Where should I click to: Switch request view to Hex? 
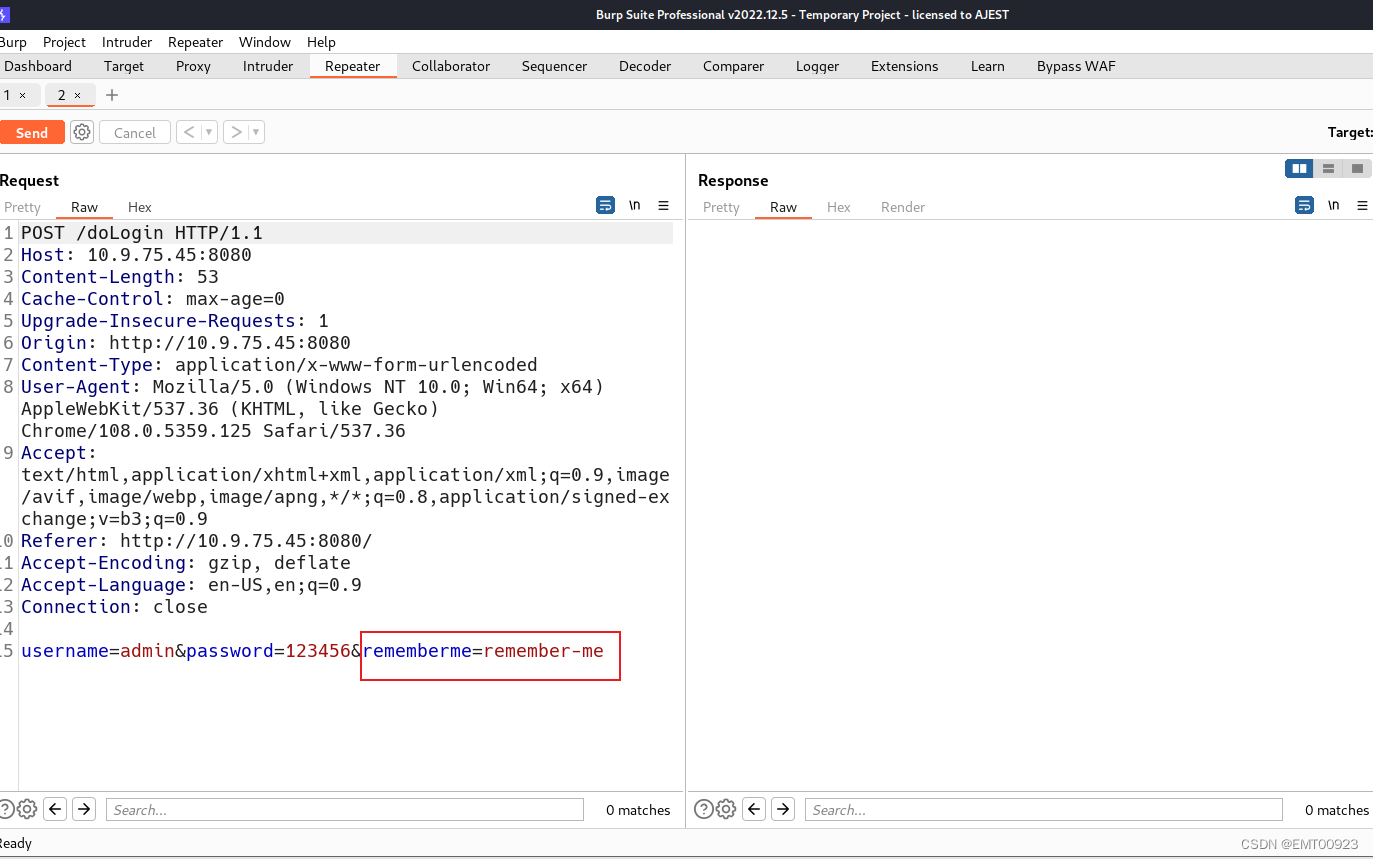(x=140, y=207)
